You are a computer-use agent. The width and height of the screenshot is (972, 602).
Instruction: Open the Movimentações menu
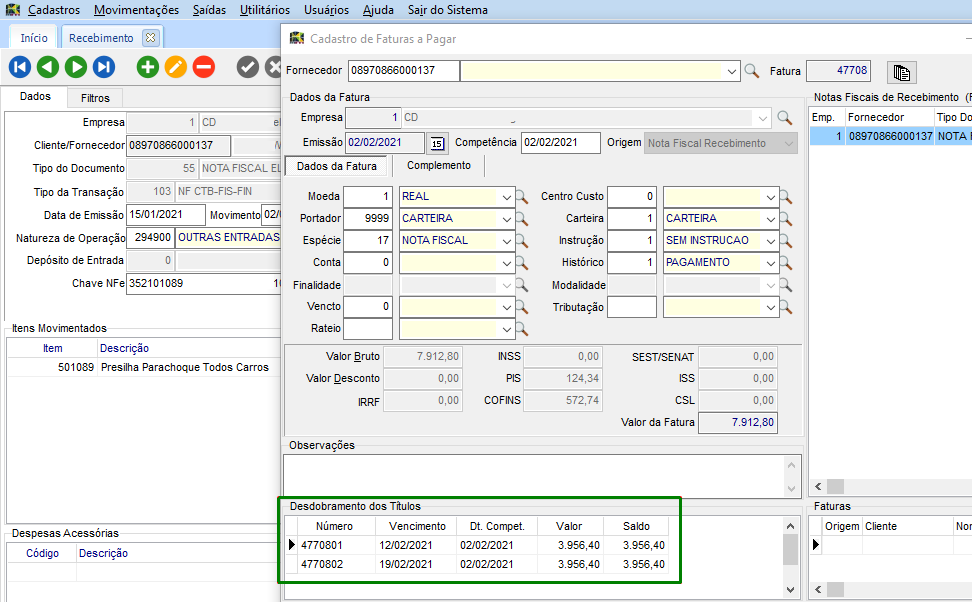point(137,10)
